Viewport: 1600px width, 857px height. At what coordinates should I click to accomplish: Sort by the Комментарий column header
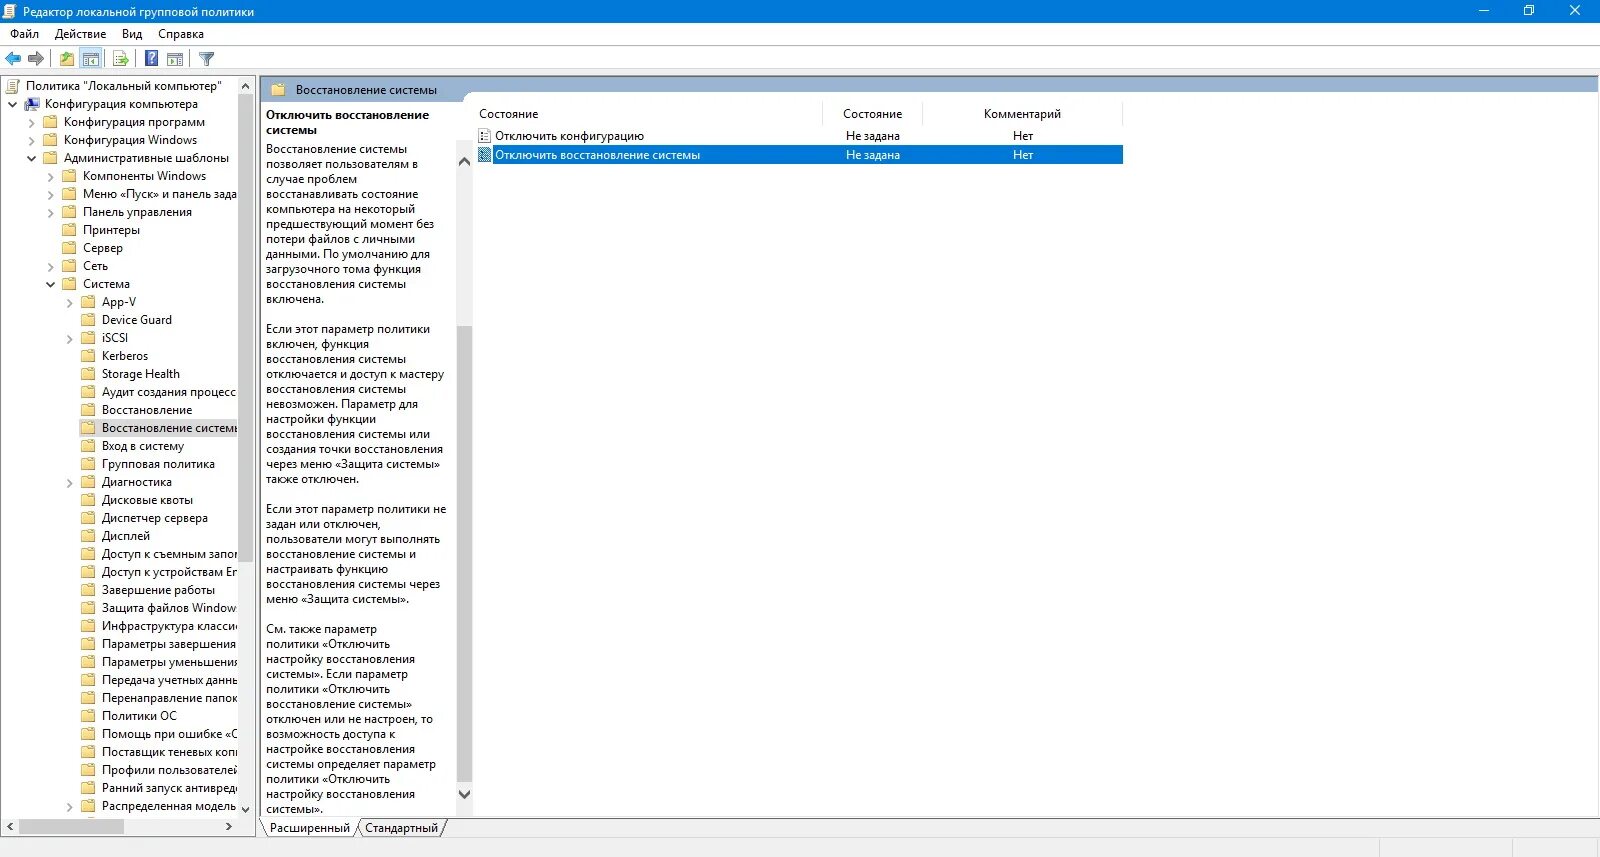point(1022,114)
